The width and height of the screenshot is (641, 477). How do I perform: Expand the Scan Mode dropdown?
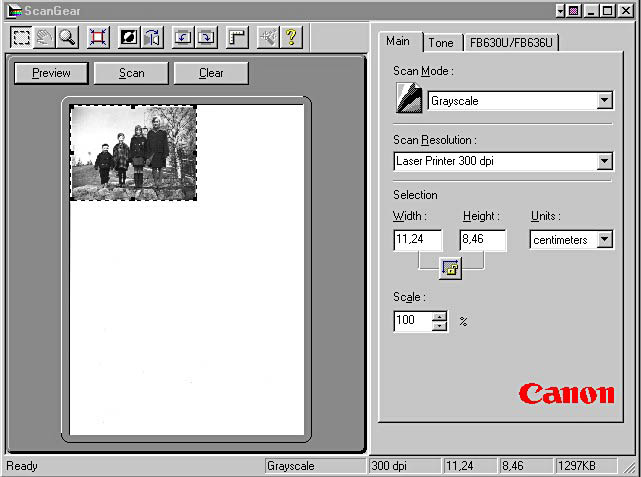click(x=604, y=101)
